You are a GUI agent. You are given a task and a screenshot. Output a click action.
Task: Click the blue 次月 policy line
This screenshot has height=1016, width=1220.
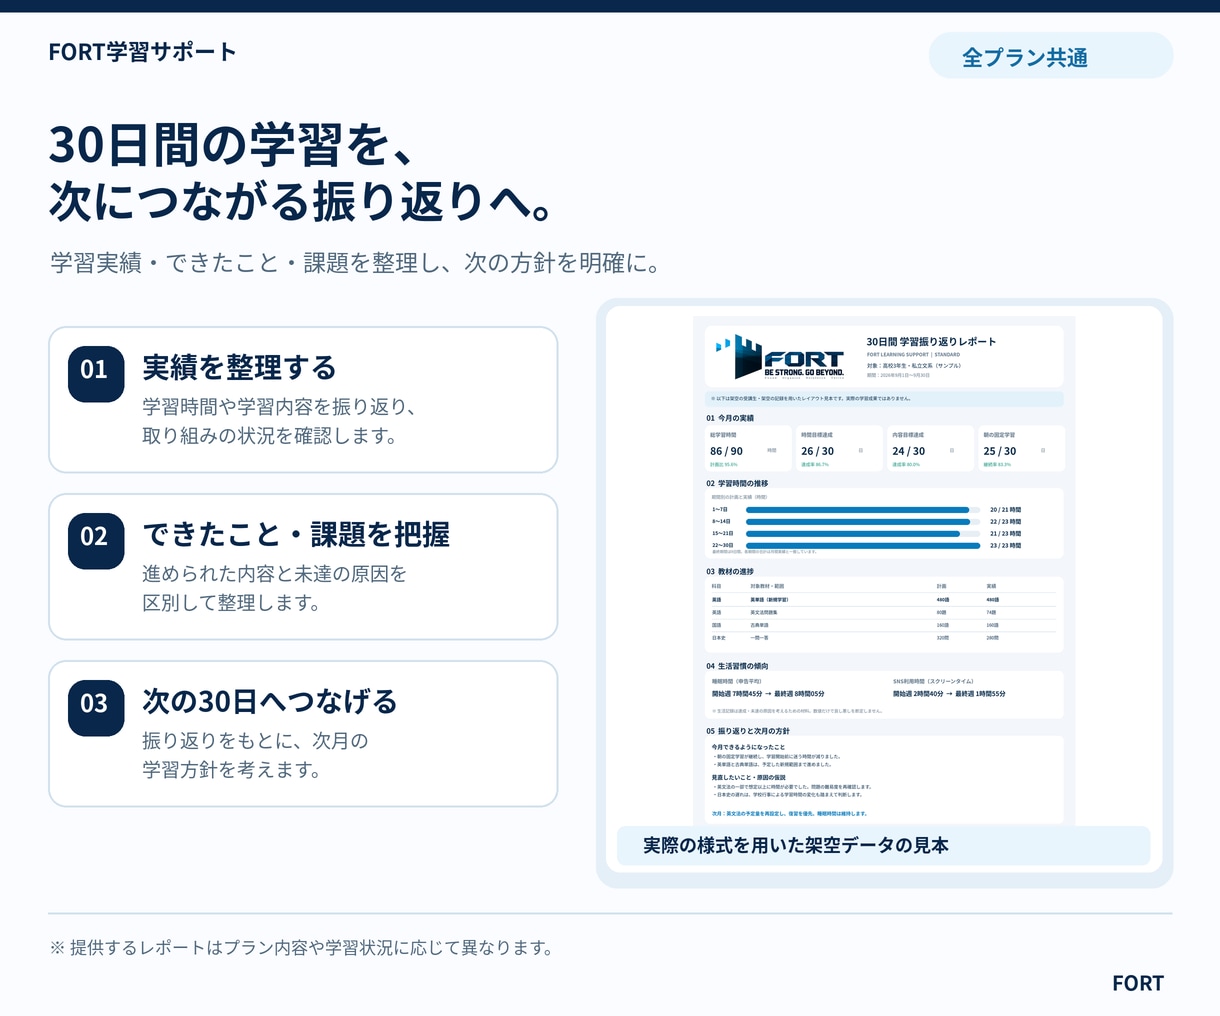pos(789,814)
